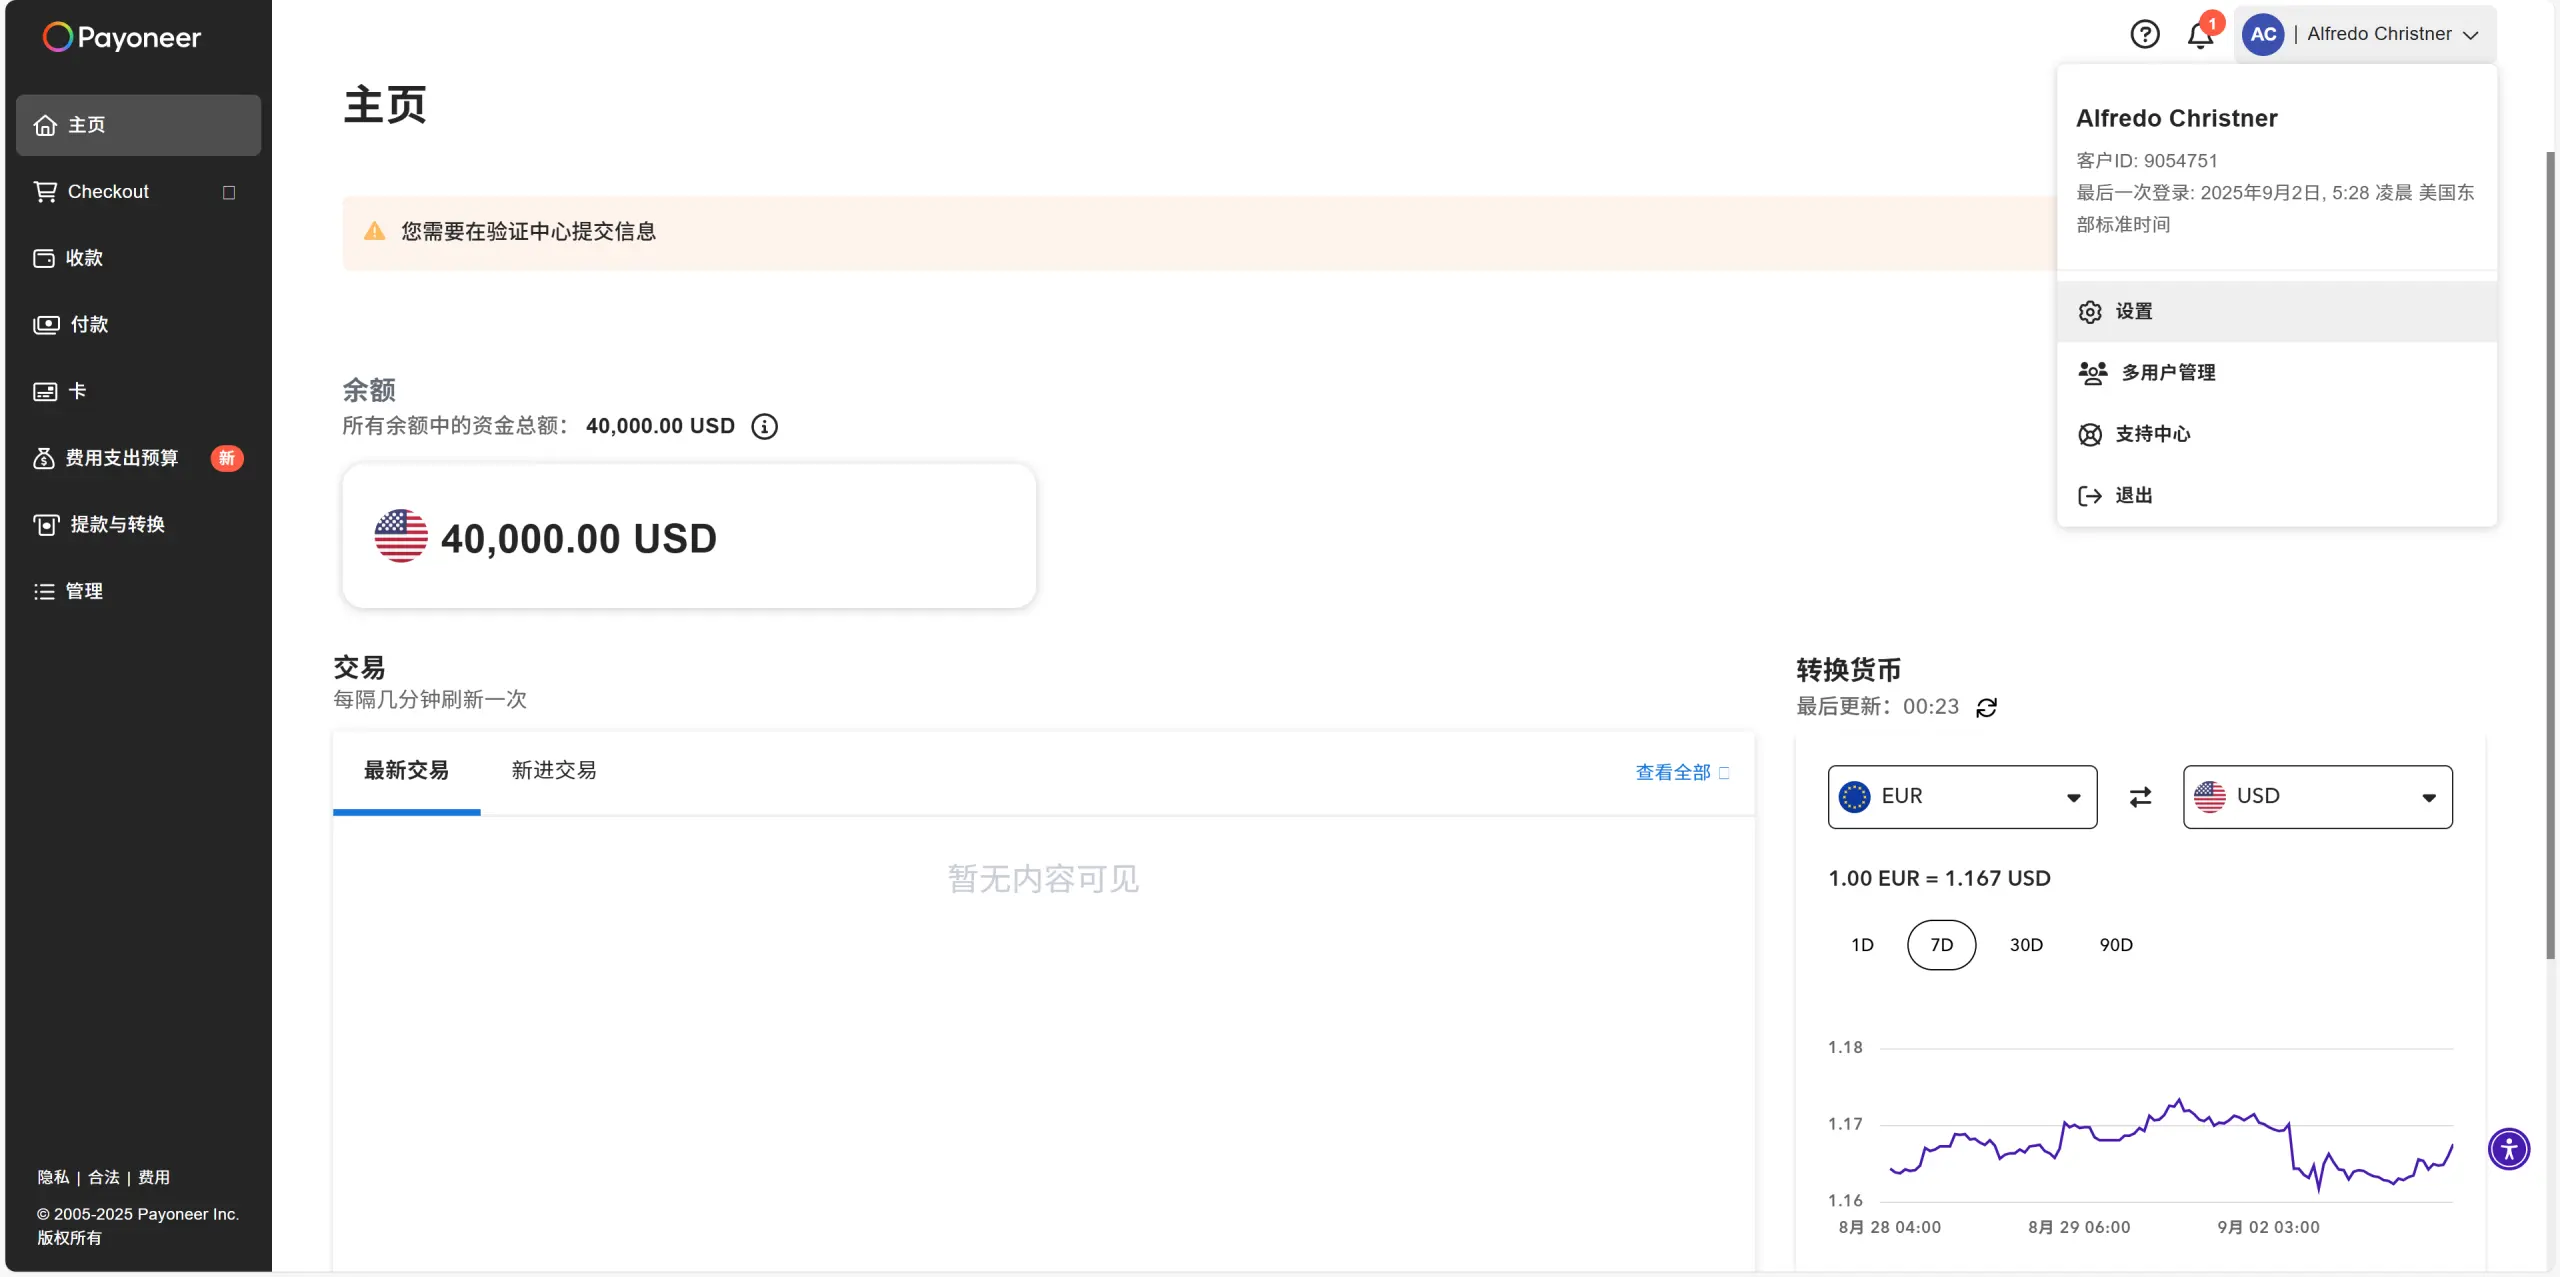Open 收款 in the sidebar
Viewport: 2560px width, 1277px height.
click(x=139, y=258)
